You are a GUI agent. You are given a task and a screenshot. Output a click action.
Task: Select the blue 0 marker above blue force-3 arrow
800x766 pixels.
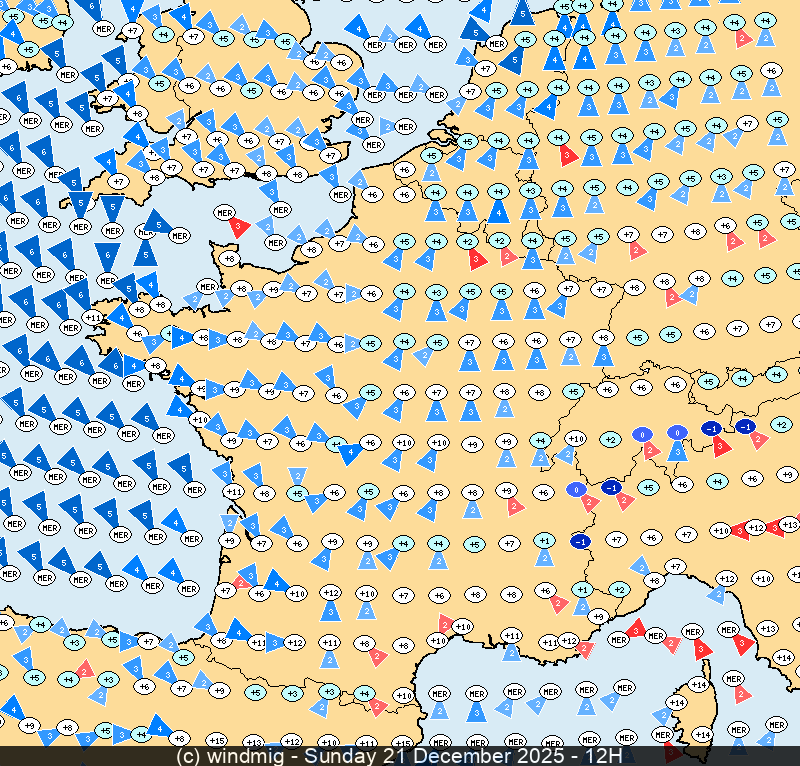coord(677,433)
